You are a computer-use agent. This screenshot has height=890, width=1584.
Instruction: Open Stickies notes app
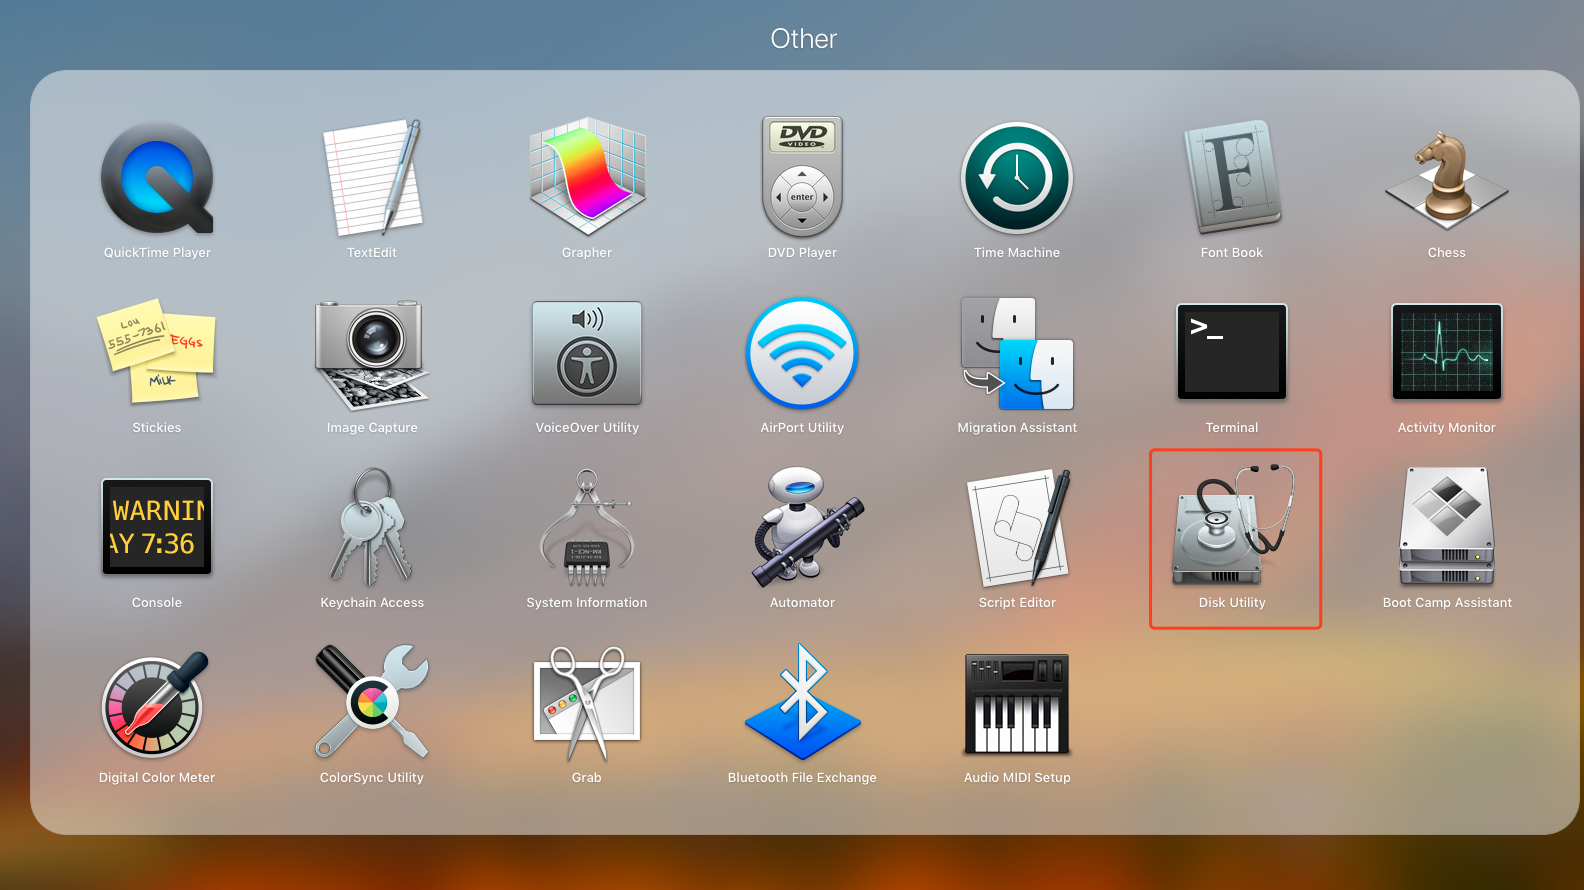(157, 353)
